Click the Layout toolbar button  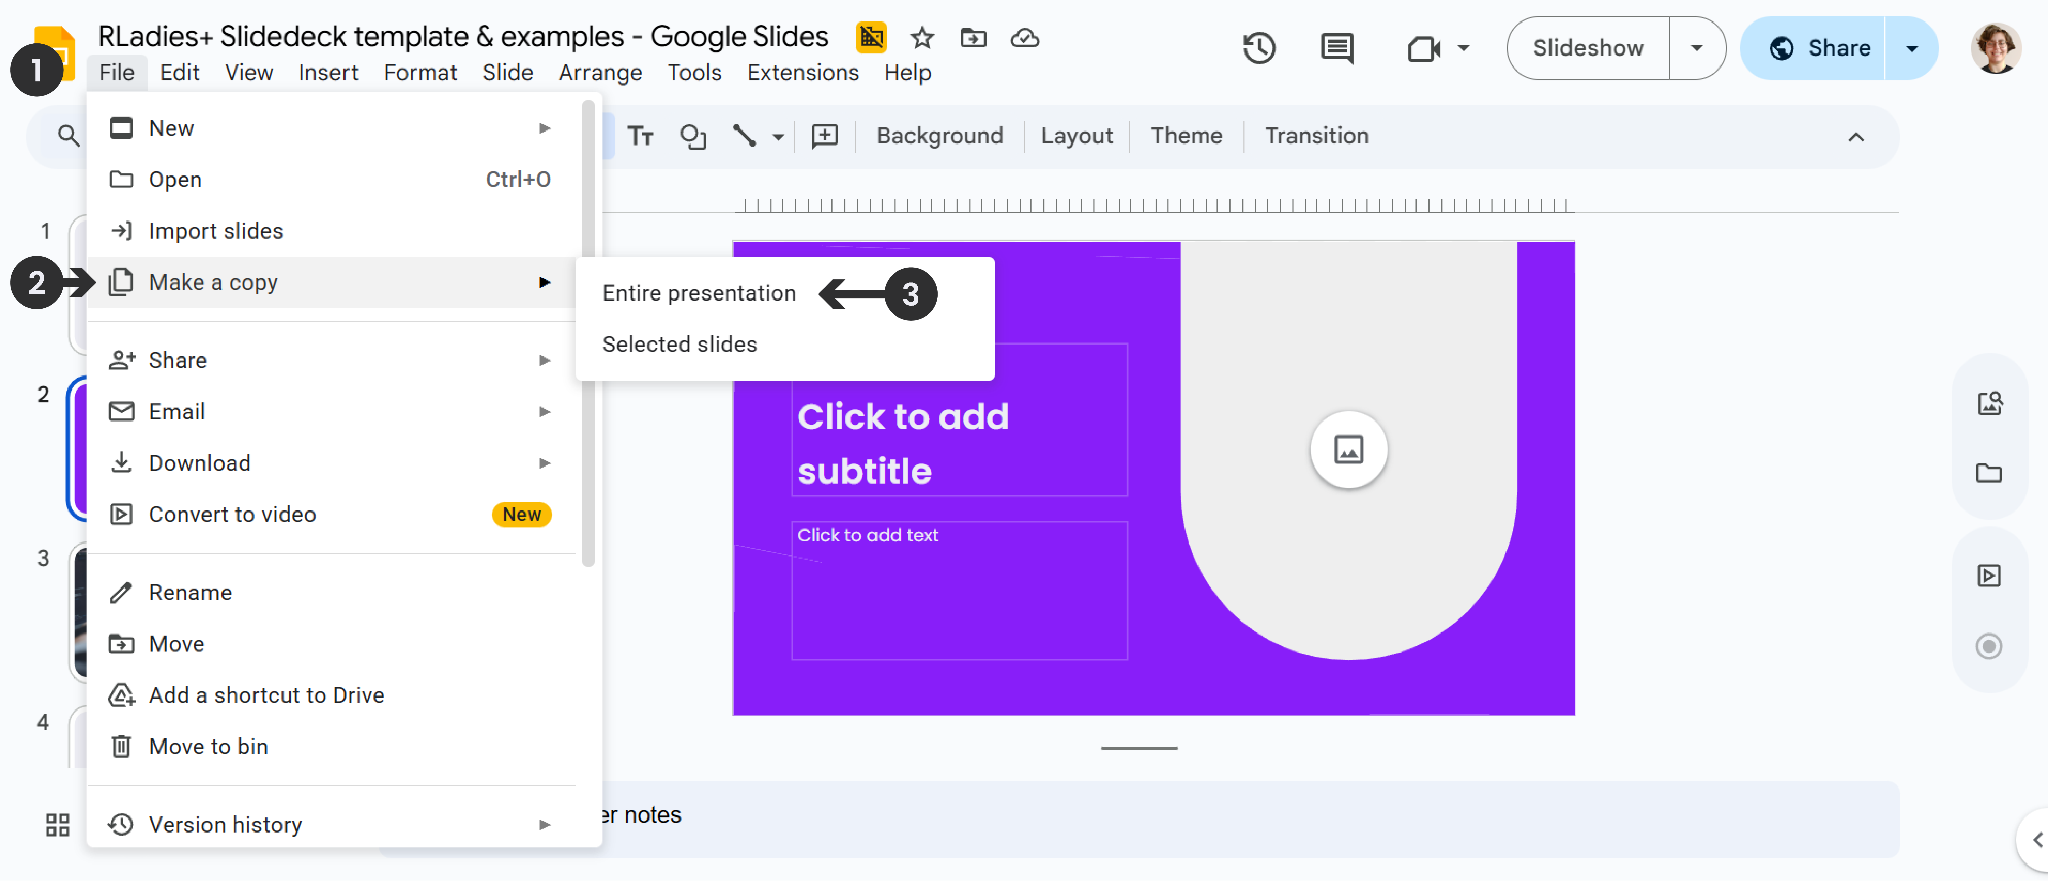1077,136
